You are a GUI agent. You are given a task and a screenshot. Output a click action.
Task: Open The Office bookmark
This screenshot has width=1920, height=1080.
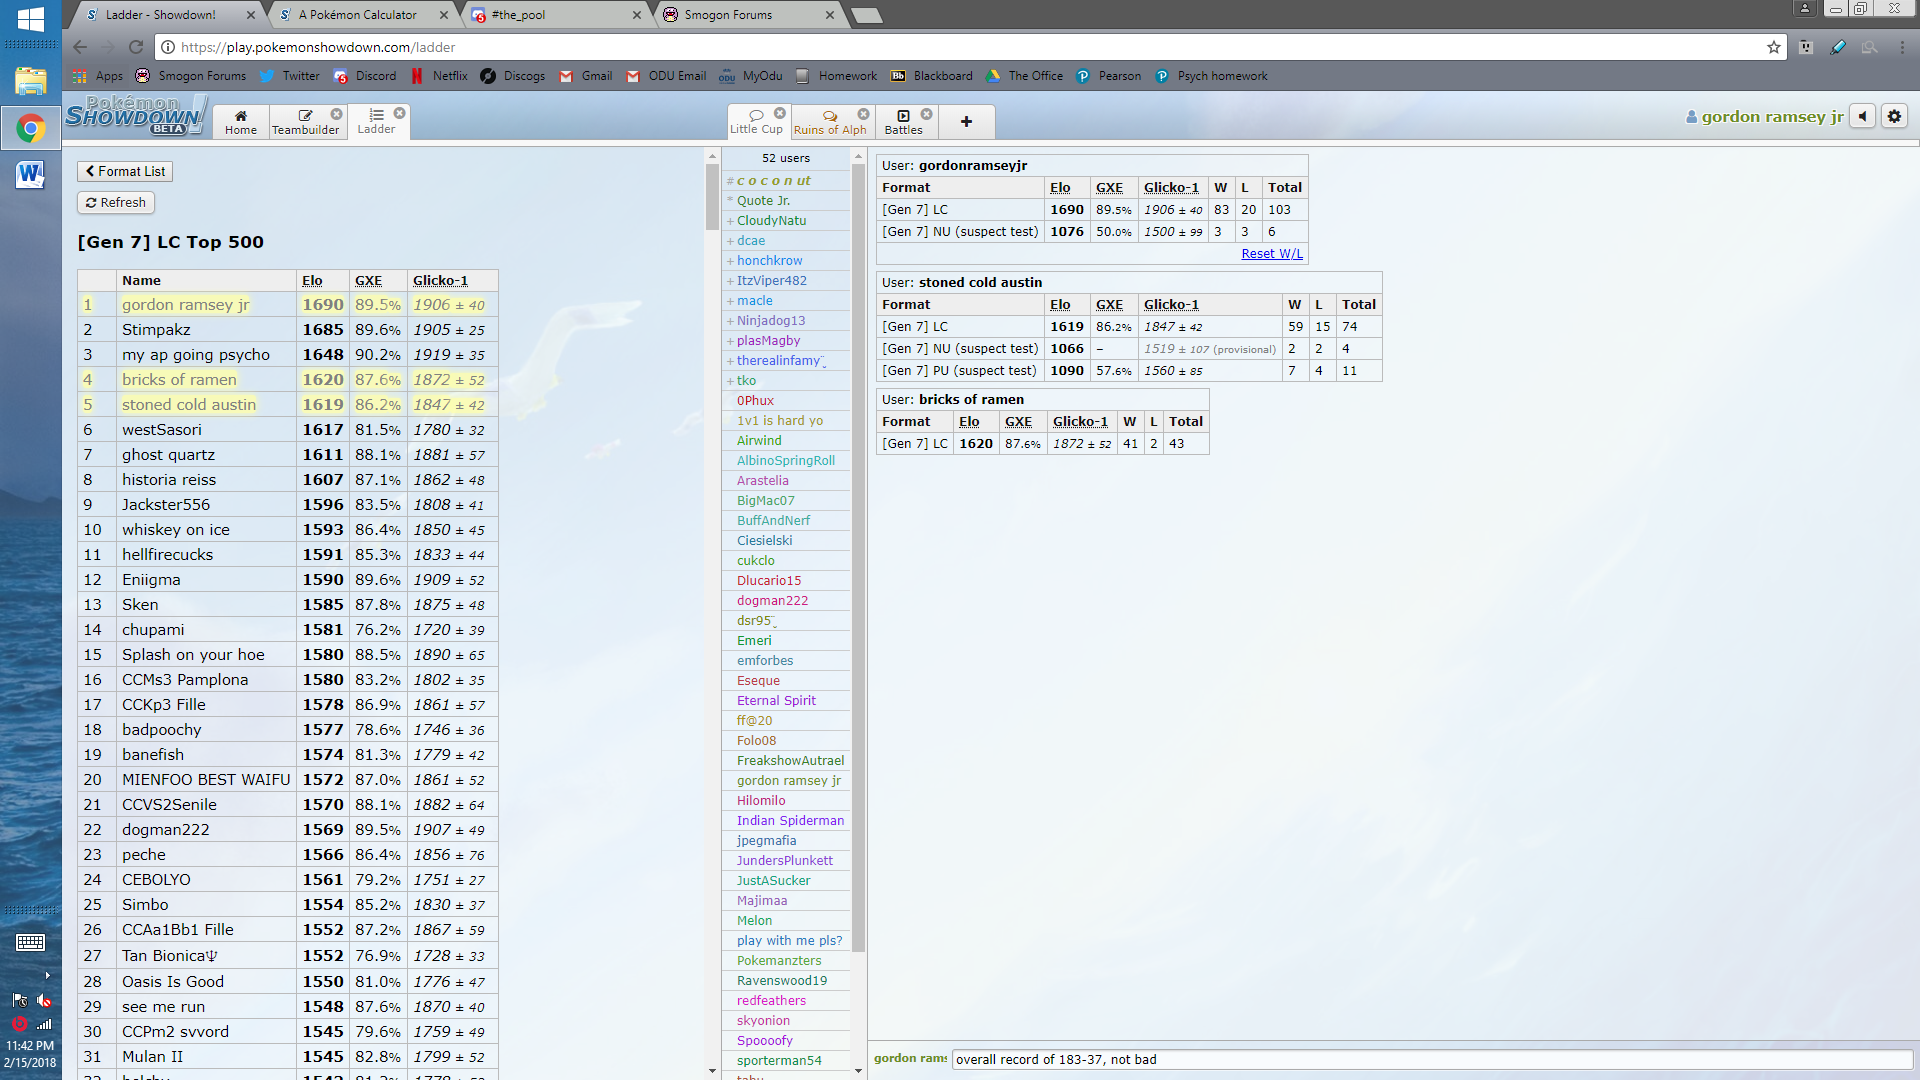pyautogui.click(x=1024, y=76)
